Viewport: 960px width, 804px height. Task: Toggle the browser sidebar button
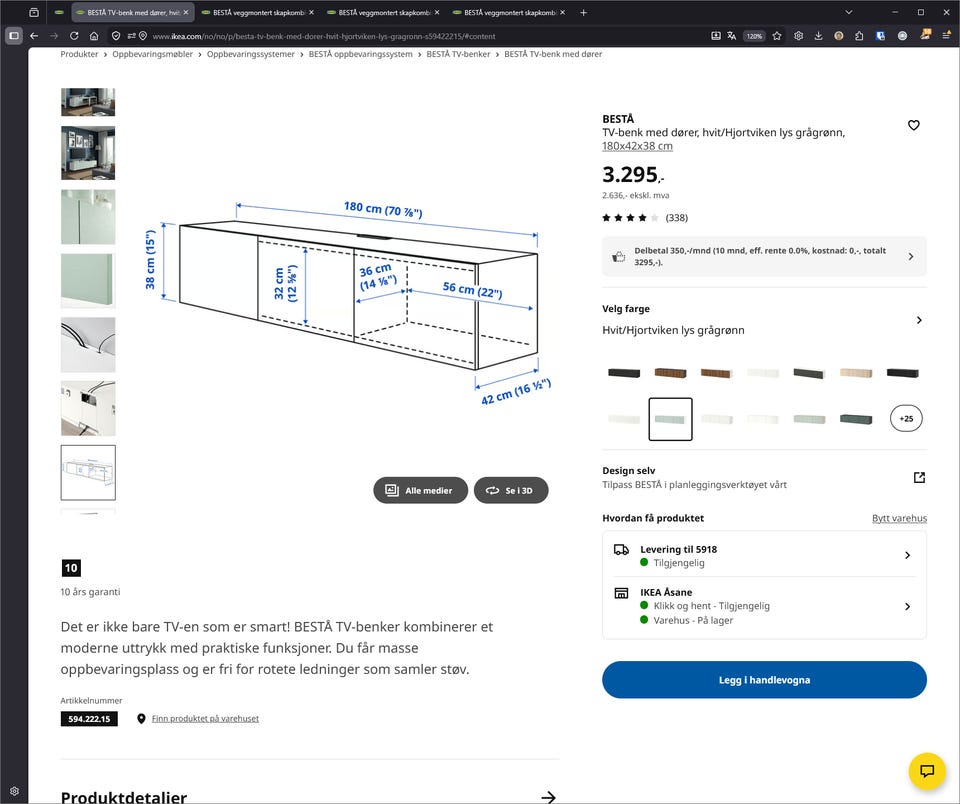13,36
